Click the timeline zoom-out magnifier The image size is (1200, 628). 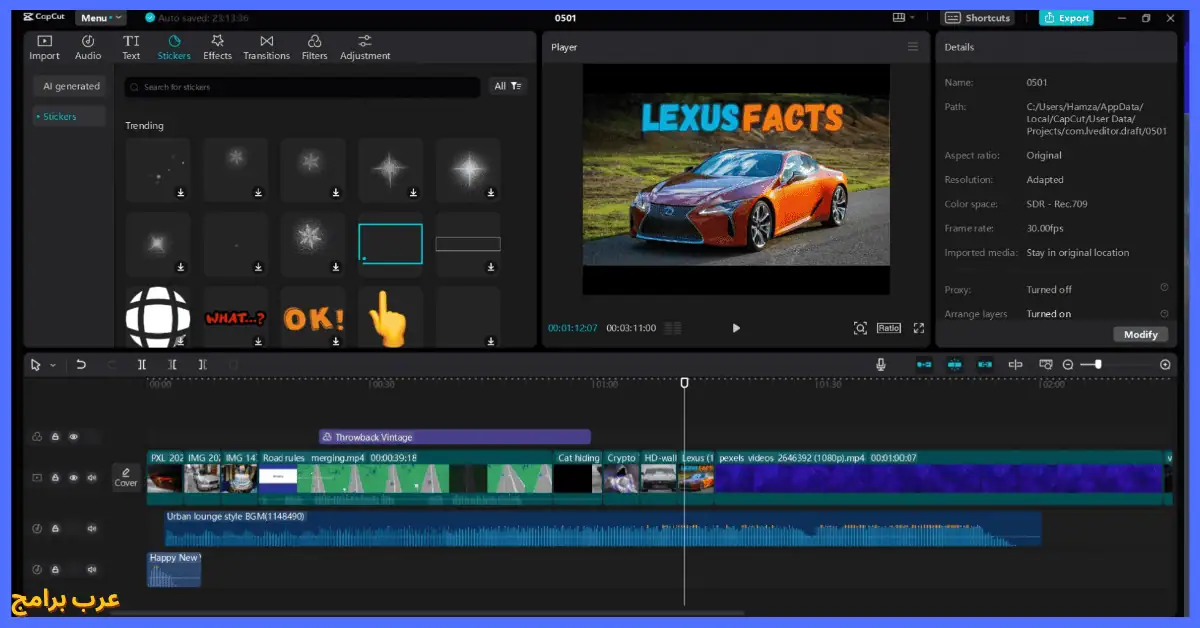(x=1068, y=365)
